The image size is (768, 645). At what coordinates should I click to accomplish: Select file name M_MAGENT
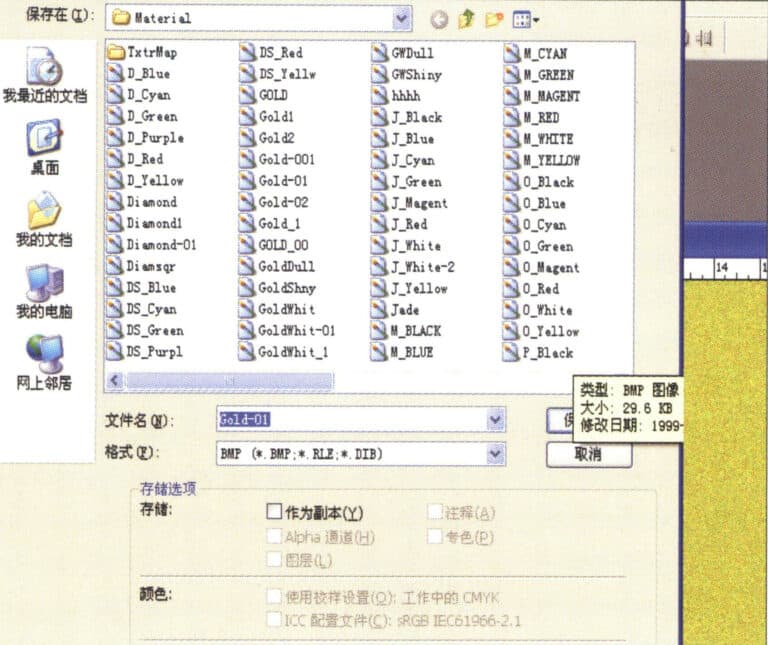tap(552, 96)
